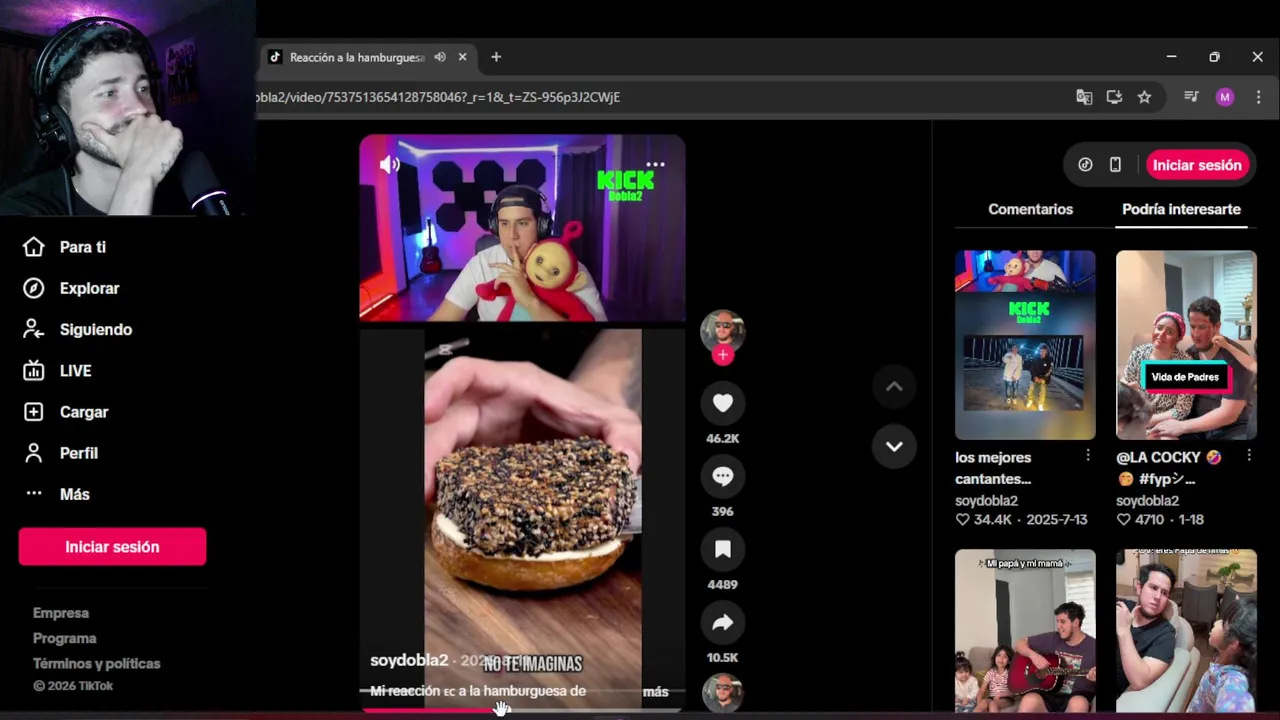Viewport: 1280px width, 720px height.
Task: Open the 'Vida de Padres' video thumbnail
Action: [1186, 345]
